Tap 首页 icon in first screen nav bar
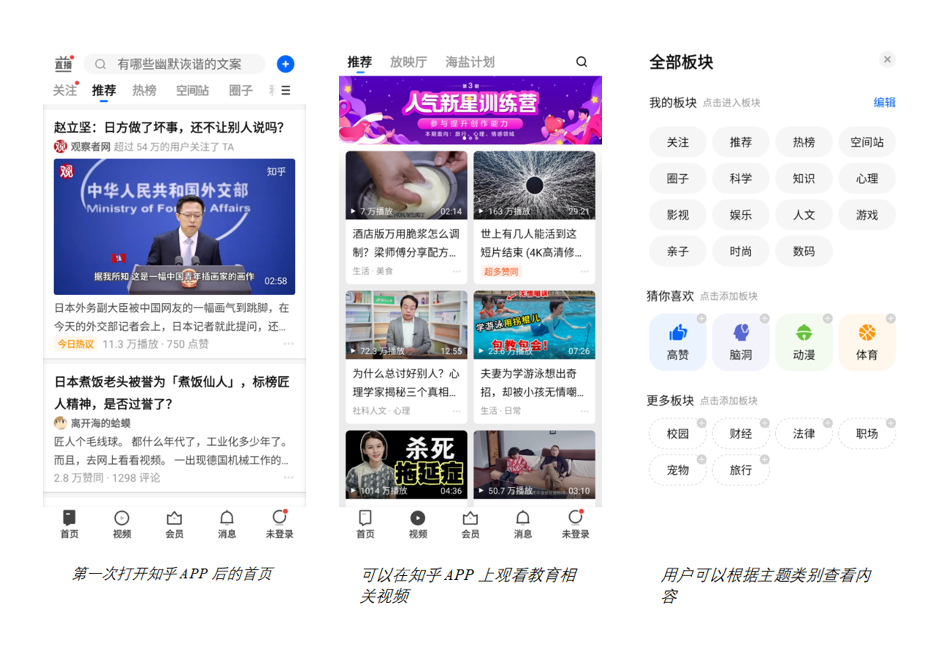The height and width of the screenshot is (649, 928). [x=69, y=524]
